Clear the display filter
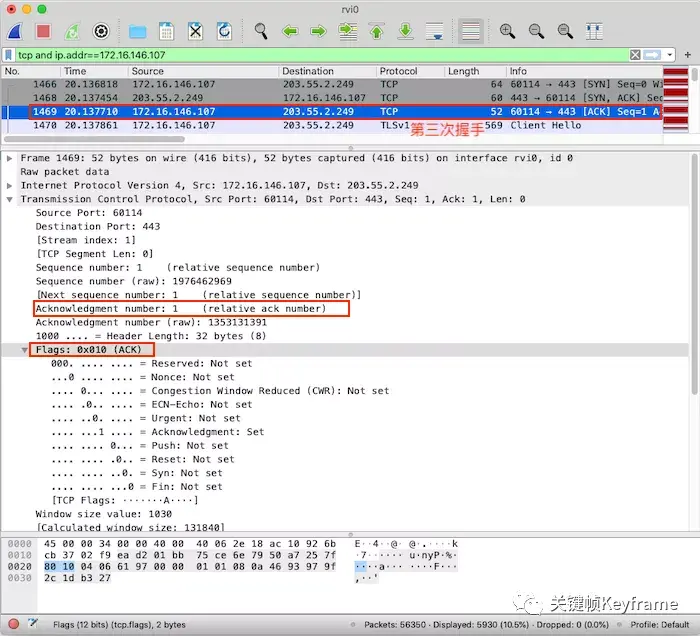Image resolution: width=700 pixels, height=636 pixels. 635,55
